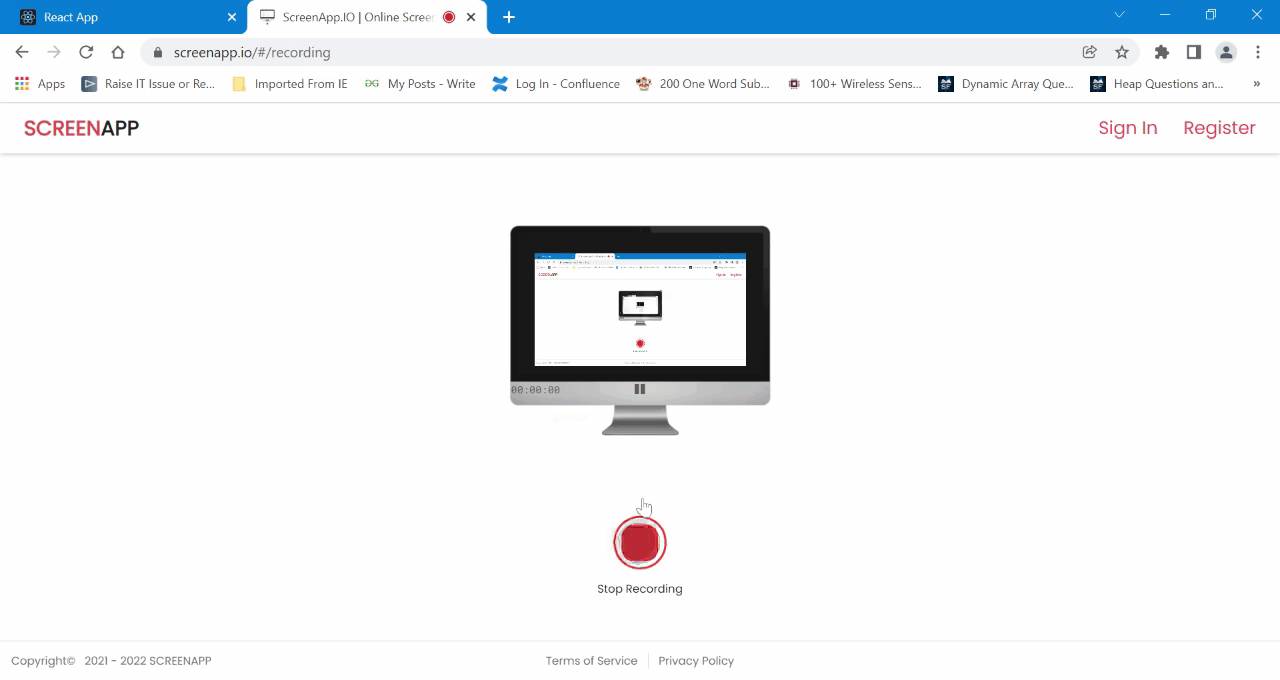The width and height of the screenshot is (1280, 680).
Task: View site information via lock icon
Action: coord(158,52)
